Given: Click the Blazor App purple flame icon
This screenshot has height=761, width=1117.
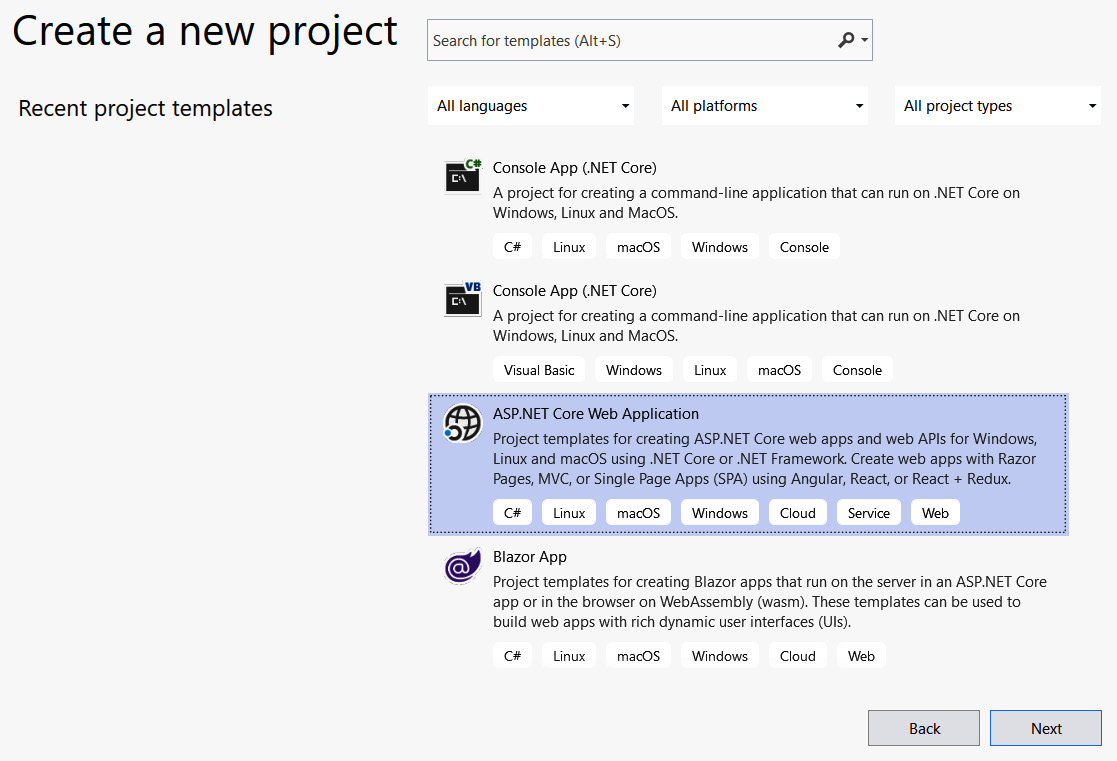Looking at the screenshot, I should tap(462, 566).
